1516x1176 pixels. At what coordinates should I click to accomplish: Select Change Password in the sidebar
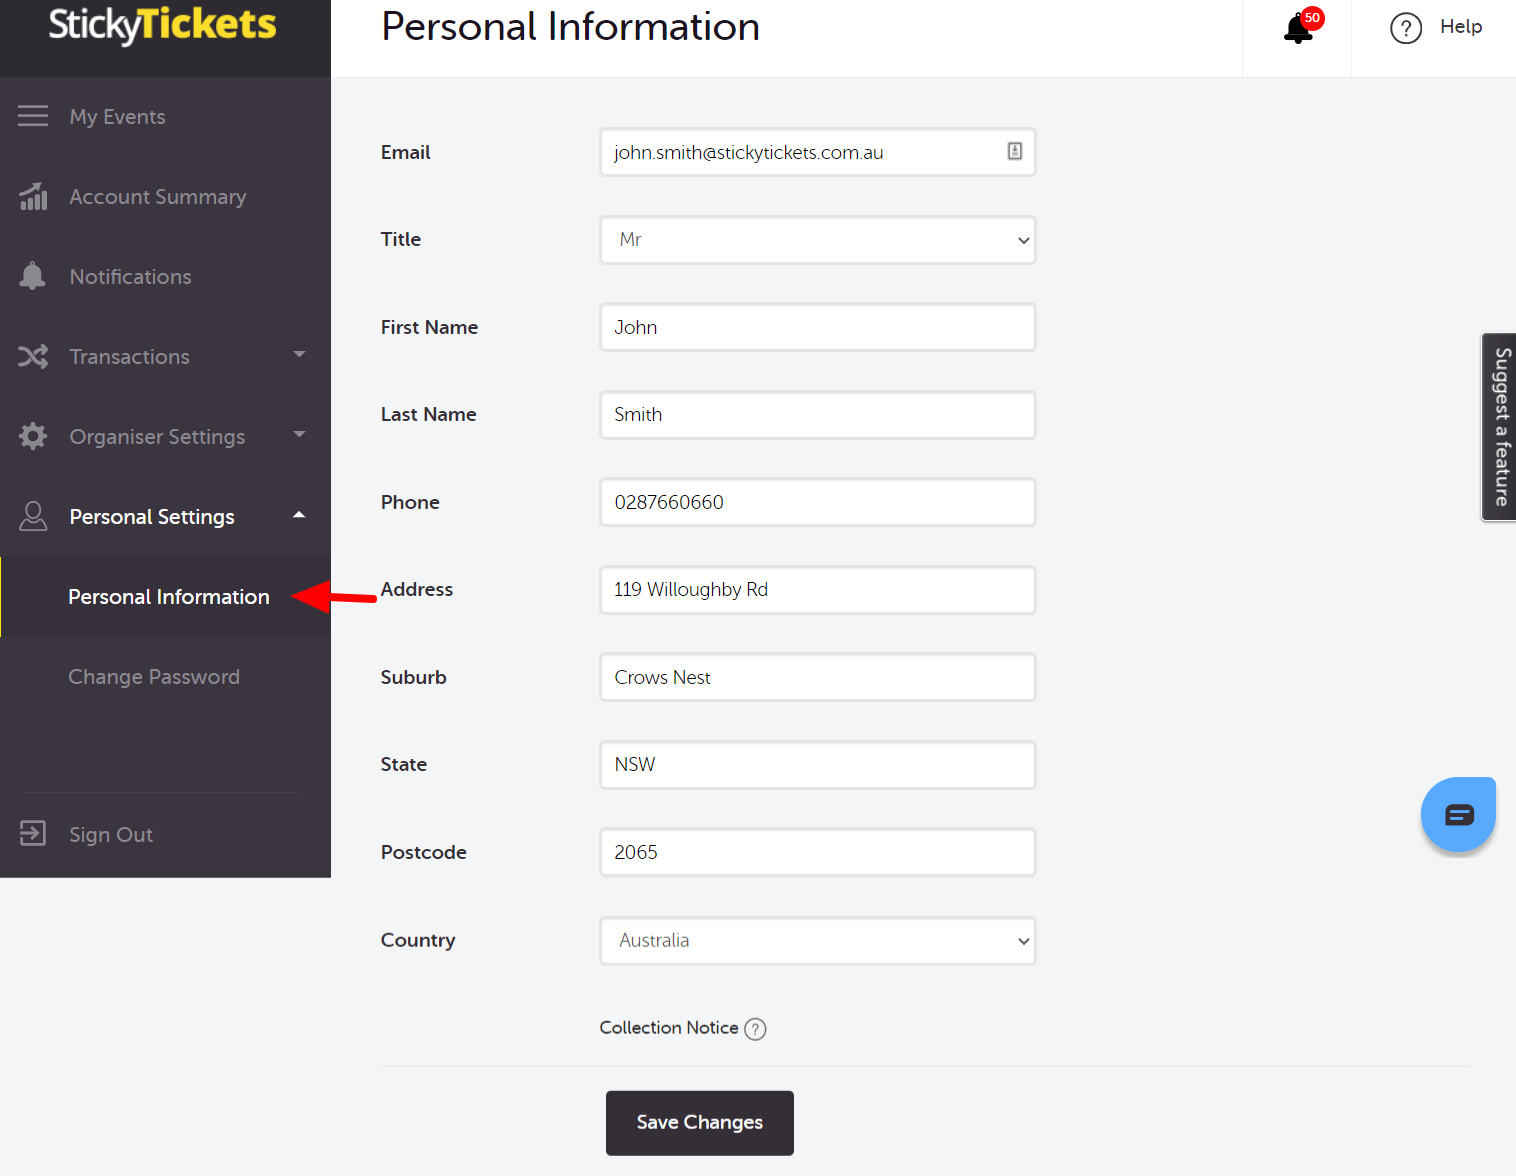coord(153,677)
